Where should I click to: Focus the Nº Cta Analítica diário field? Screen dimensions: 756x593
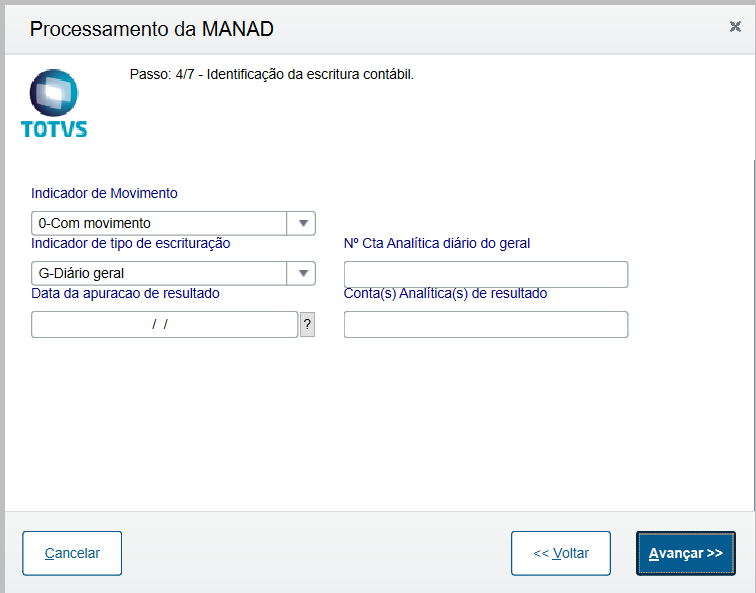pyautogui.click(x=486, y=274)
